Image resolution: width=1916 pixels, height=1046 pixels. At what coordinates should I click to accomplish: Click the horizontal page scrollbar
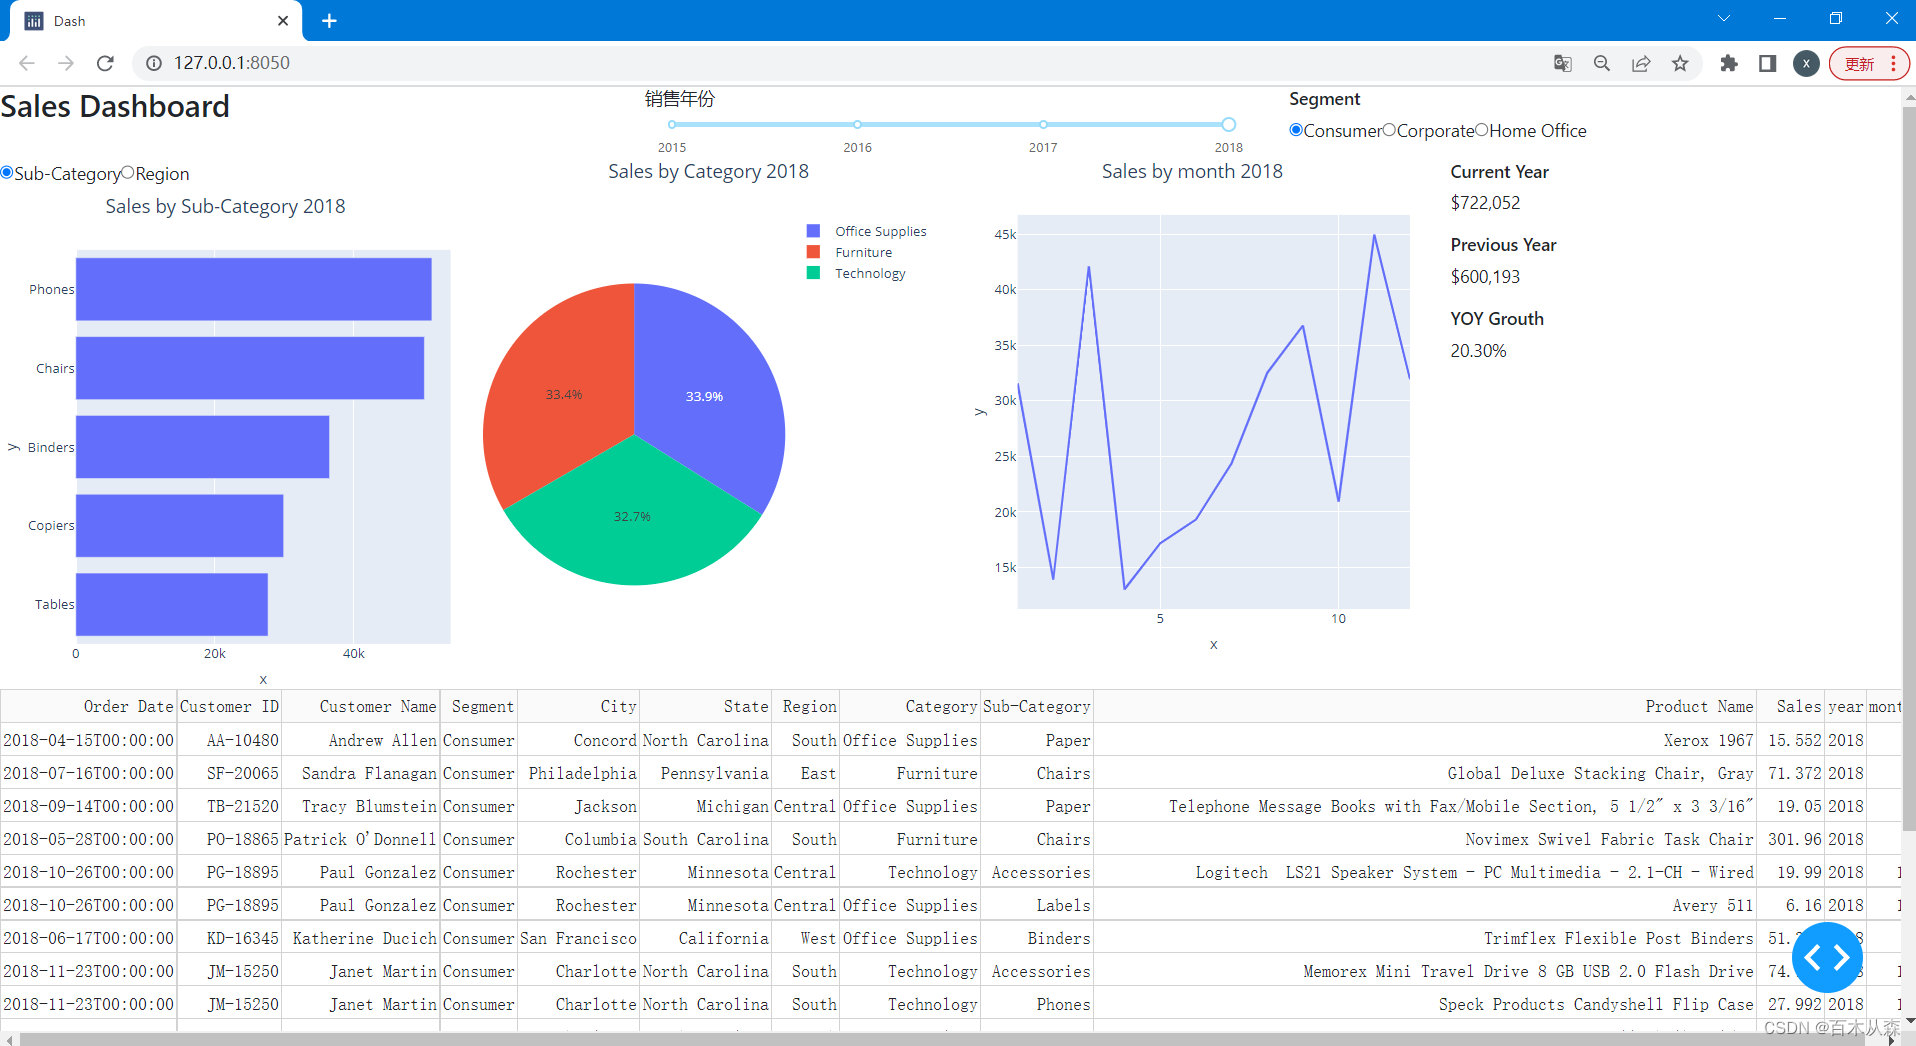(940, 1040)
